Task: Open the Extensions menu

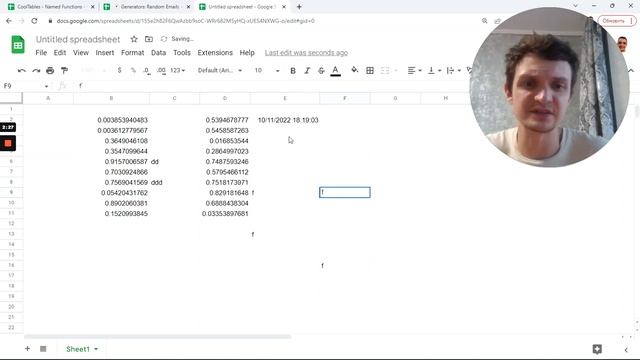Action: 215,53
